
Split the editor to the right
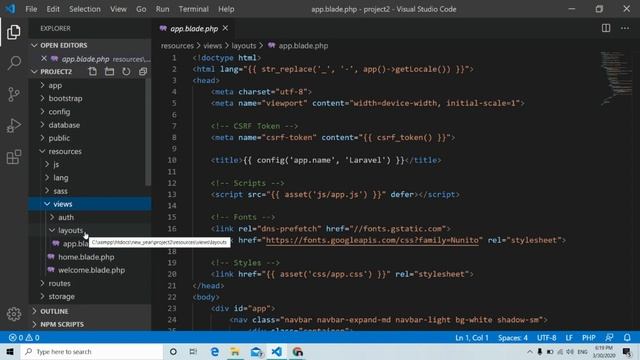(x=606, y=28)
